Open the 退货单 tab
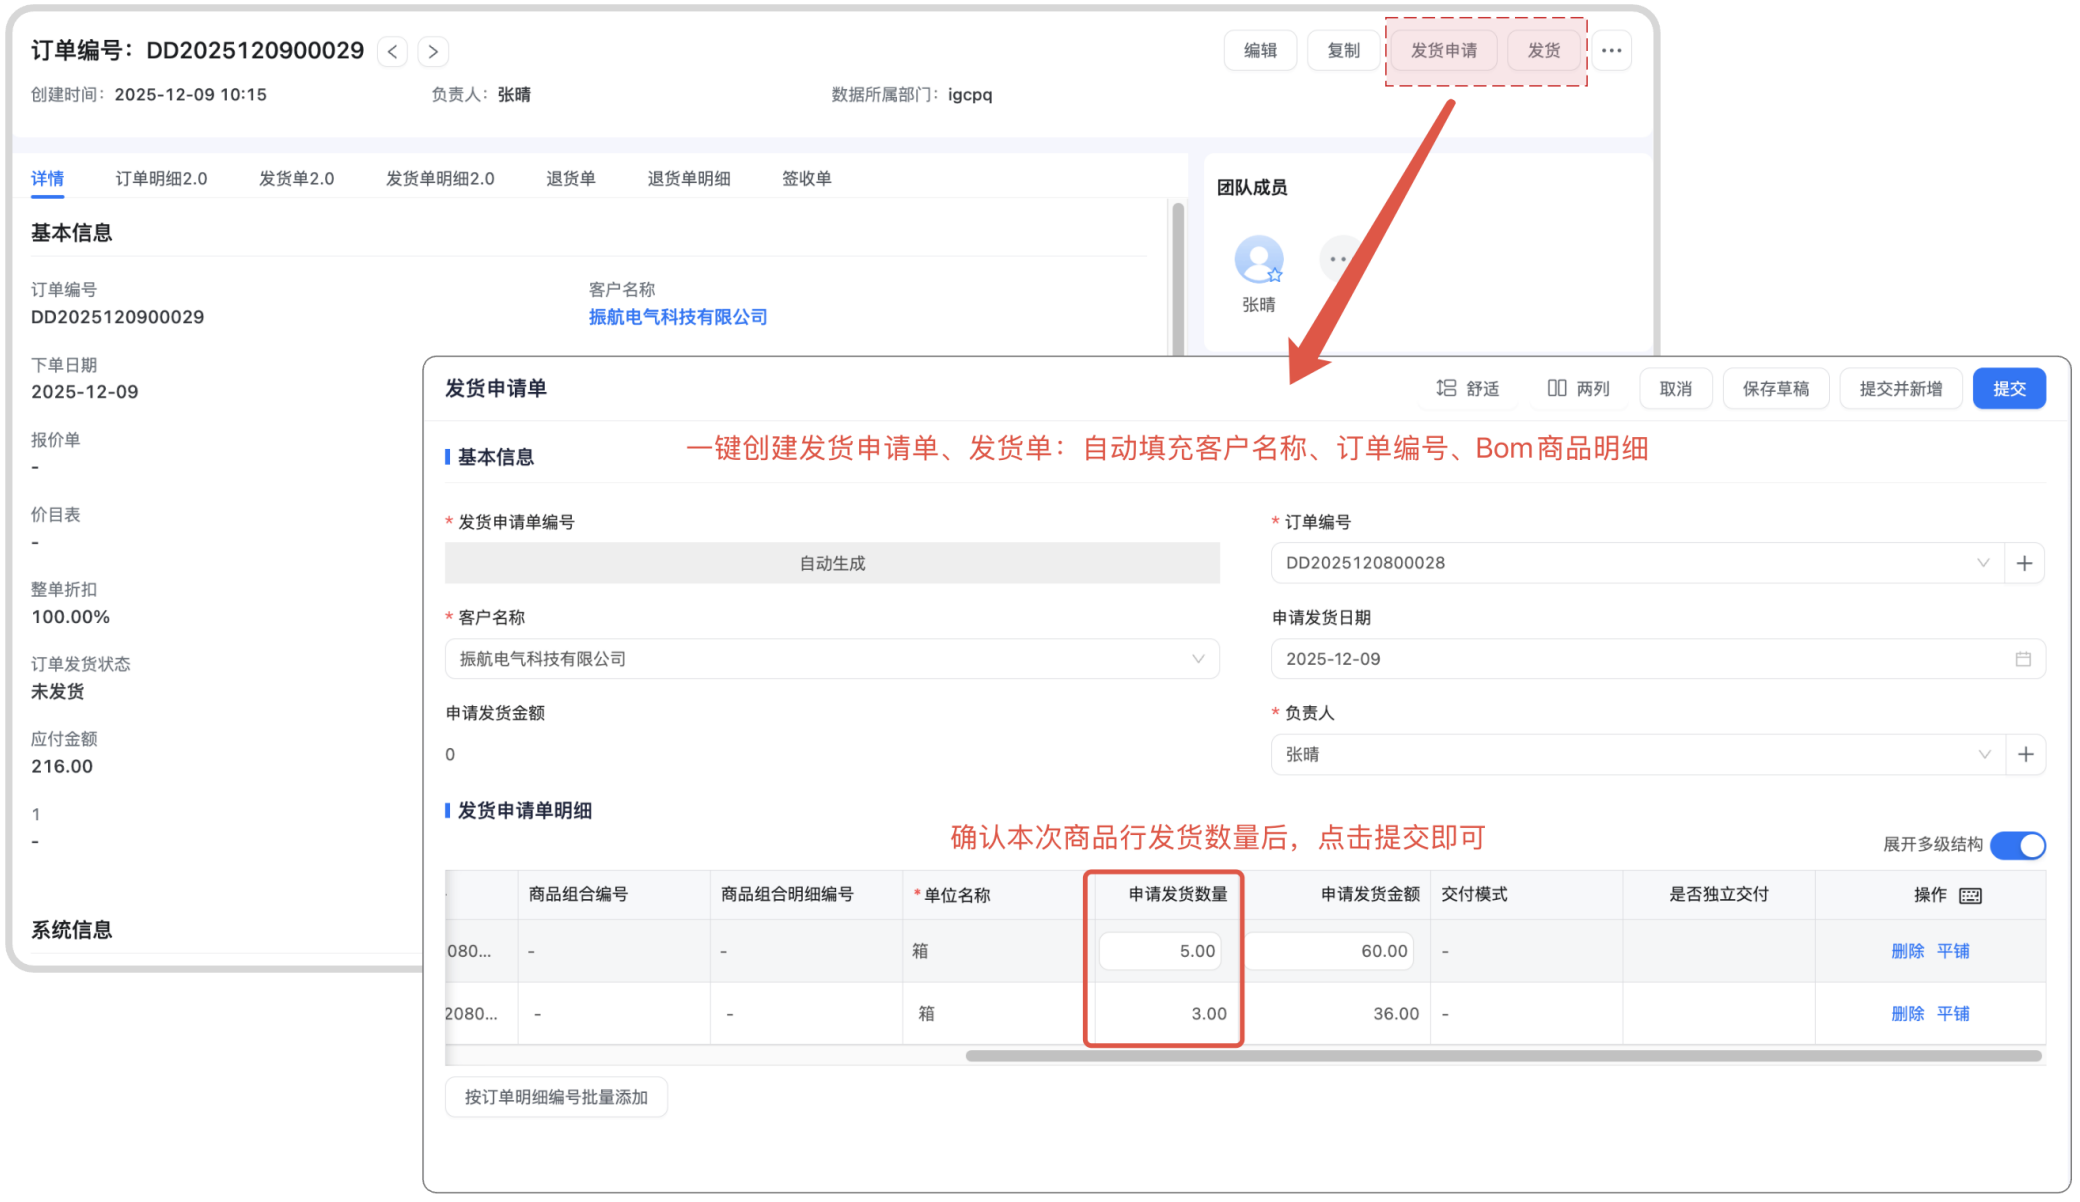The height and width of the screenshot is (1202, 2080). click(x=570, y=178)
